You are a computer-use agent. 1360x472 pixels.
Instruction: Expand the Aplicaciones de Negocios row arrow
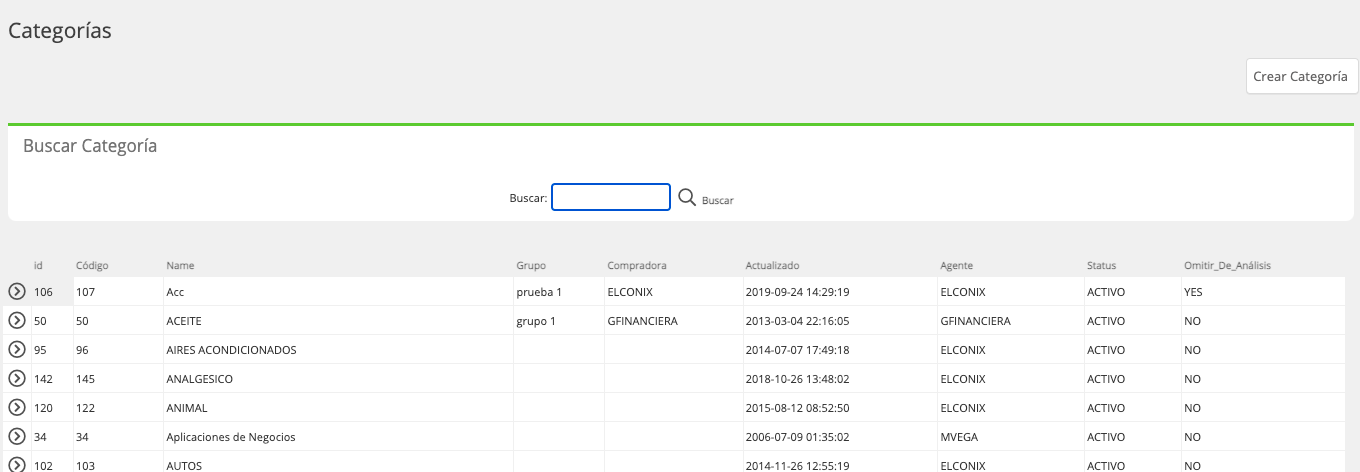[x=17, y=437]
